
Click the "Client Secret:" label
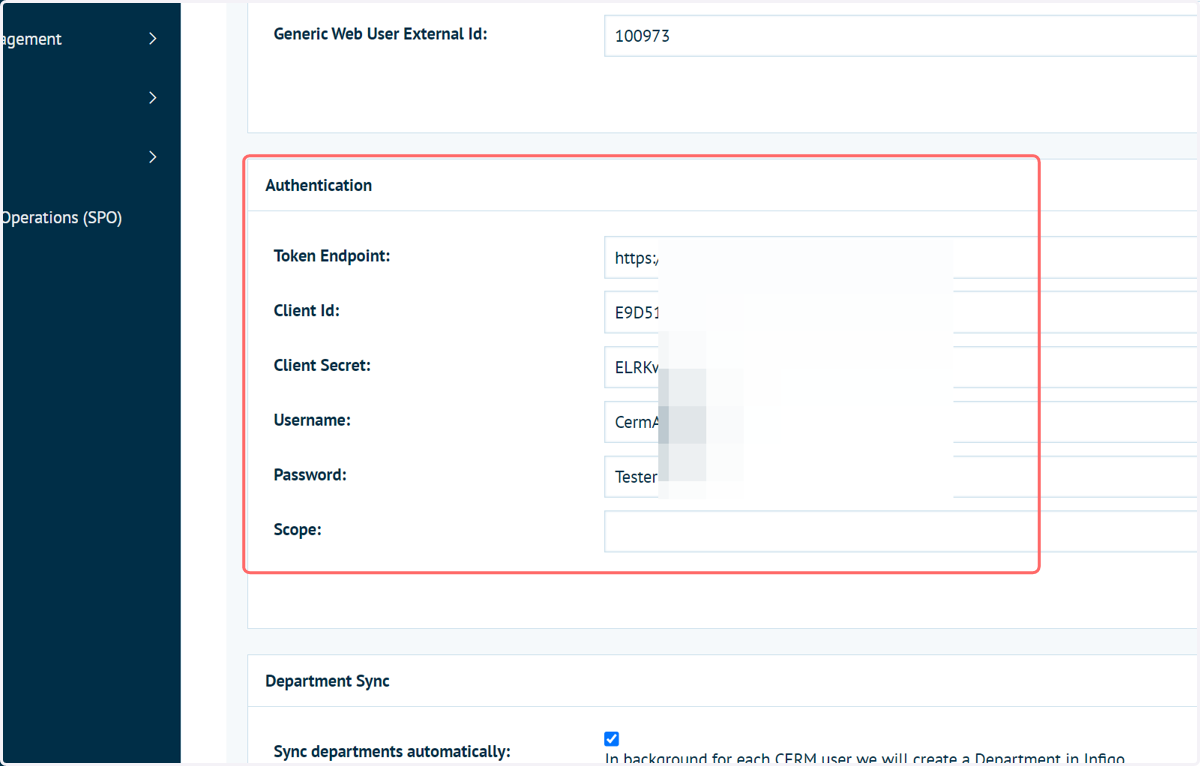pos(322,366)
